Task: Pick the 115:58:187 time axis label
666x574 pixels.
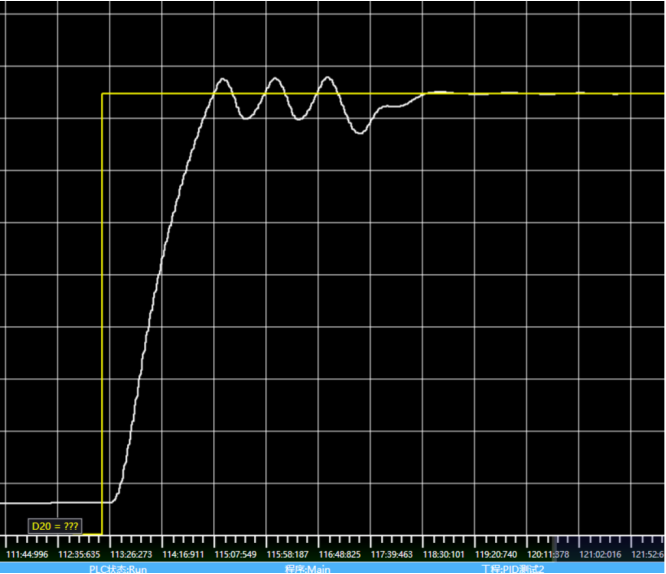Action: pos(288,554)
